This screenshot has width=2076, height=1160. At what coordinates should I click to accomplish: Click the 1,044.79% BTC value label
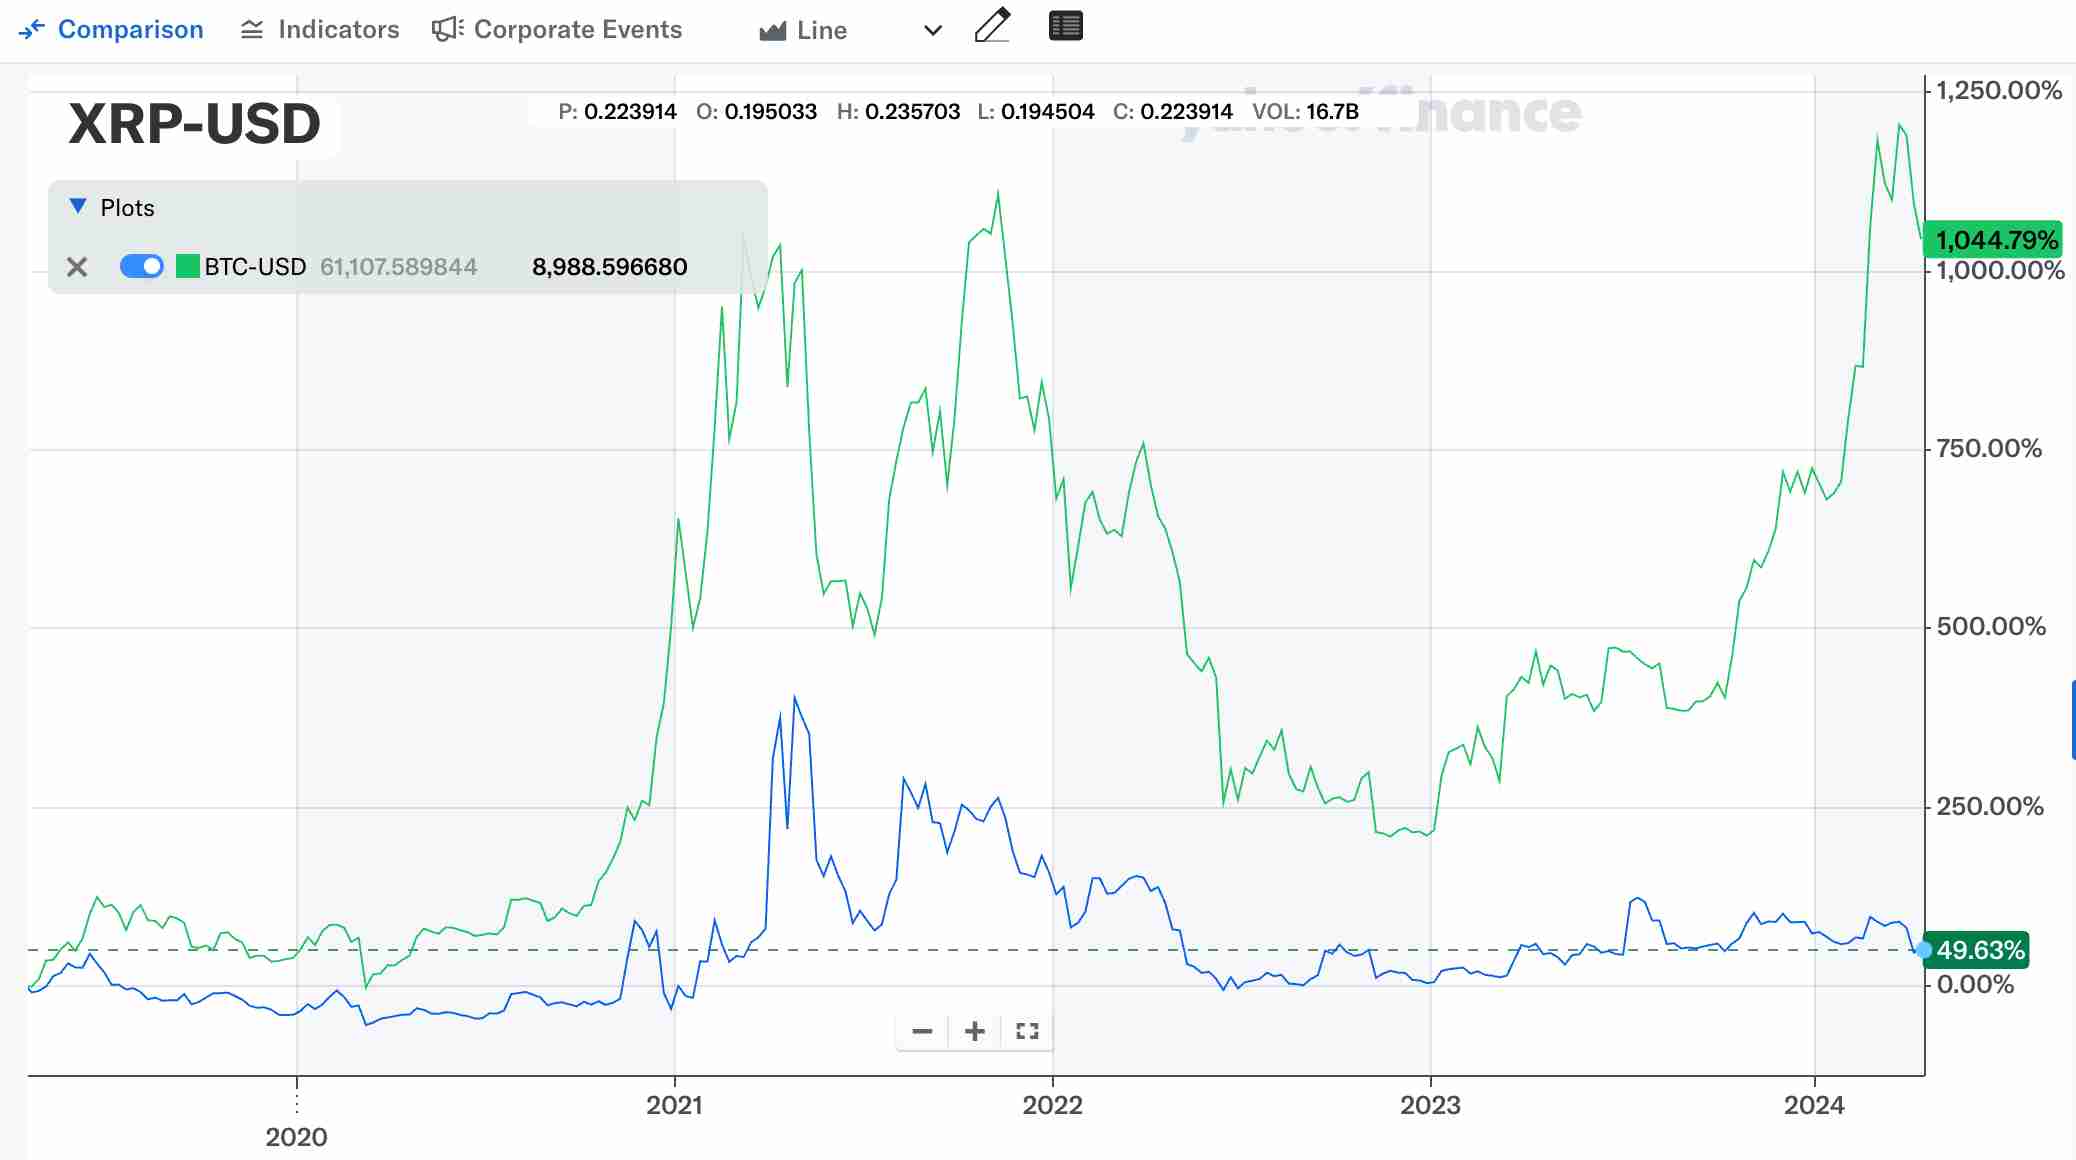(x=1996, y=240)
